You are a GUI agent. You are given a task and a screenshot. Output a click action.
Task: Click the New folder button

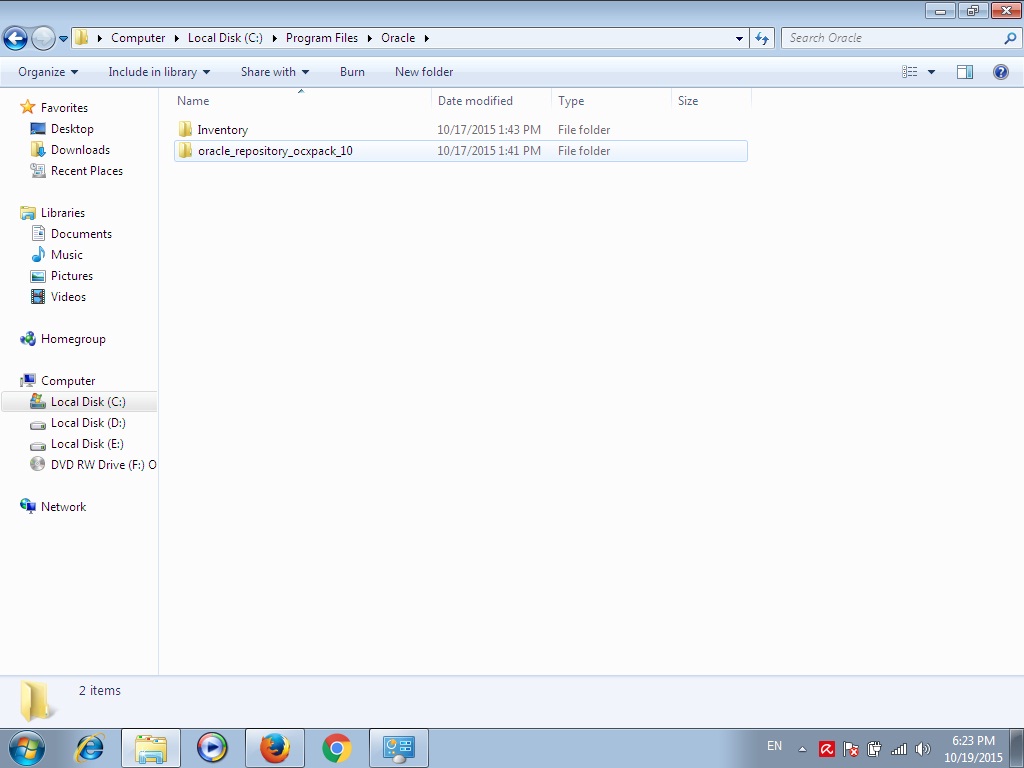[424, 72]
